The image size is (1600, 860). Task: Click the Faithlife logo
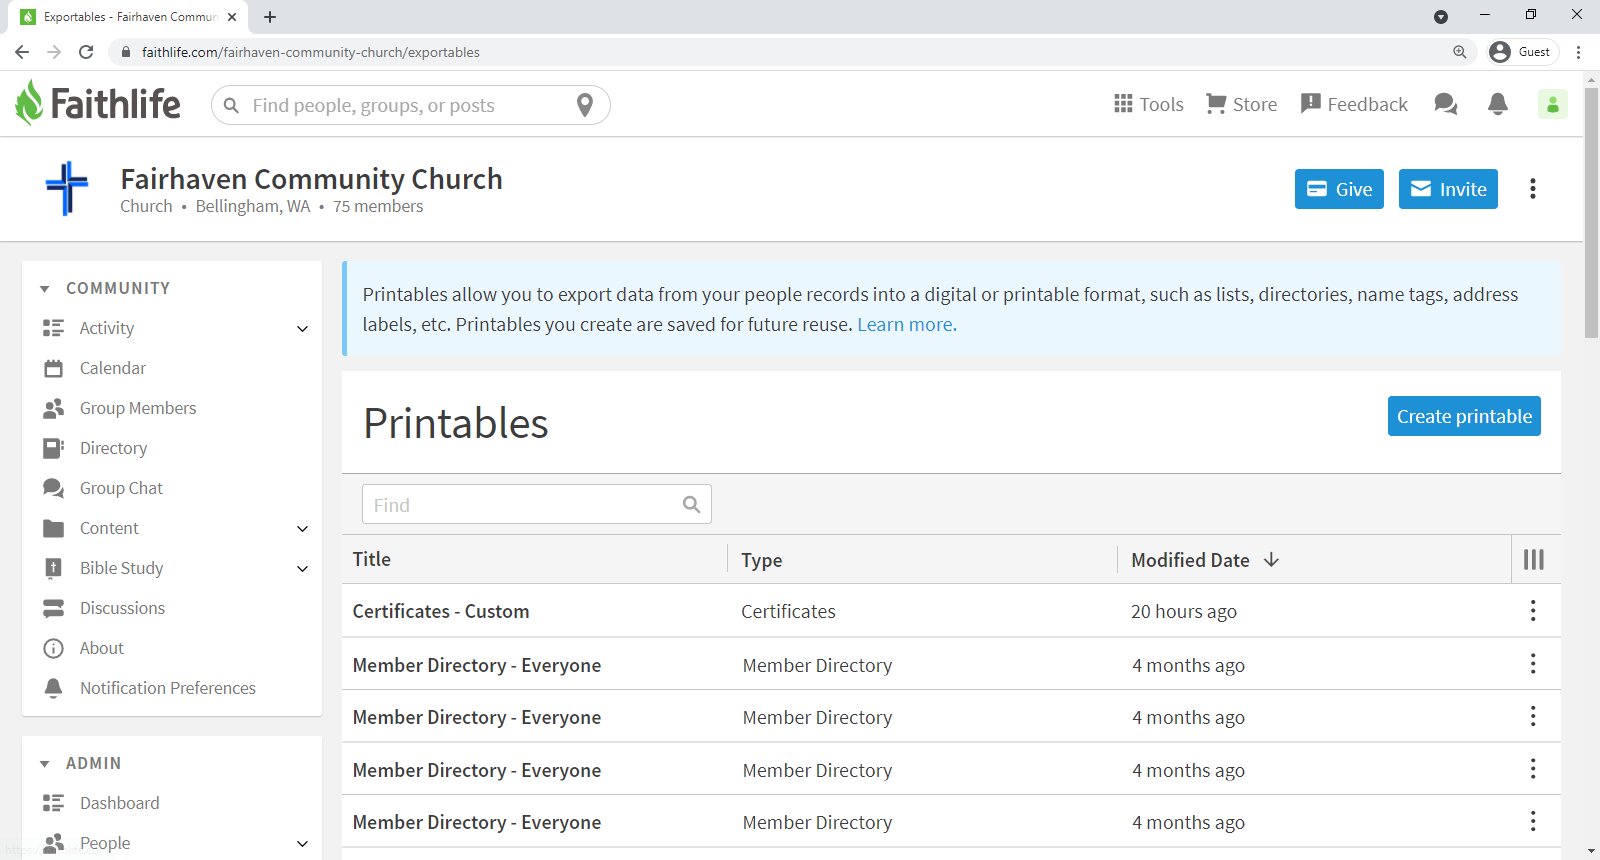coord(98,104)
